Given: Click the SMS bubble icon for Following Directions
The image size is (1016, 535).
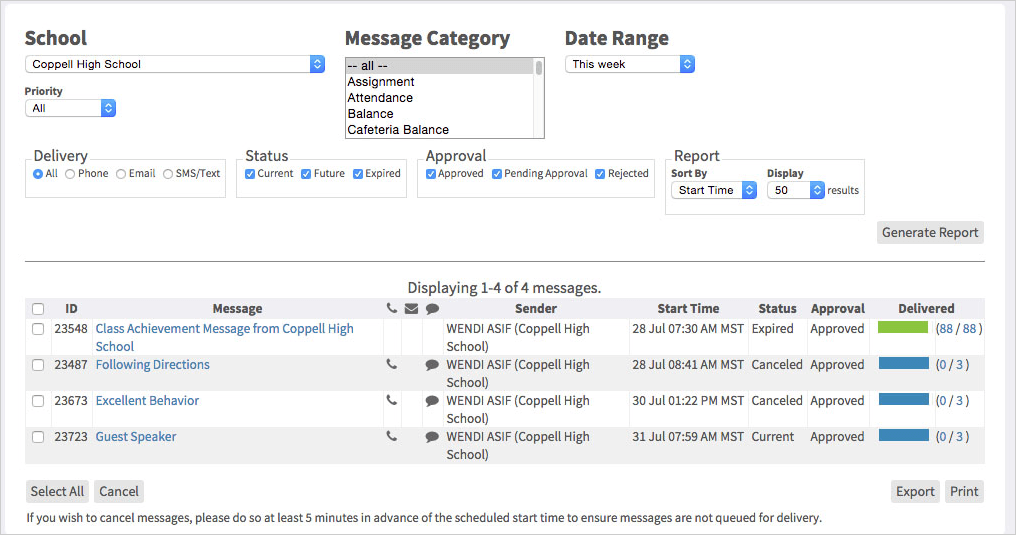Looking at the screenshot, I should [432, 365].
